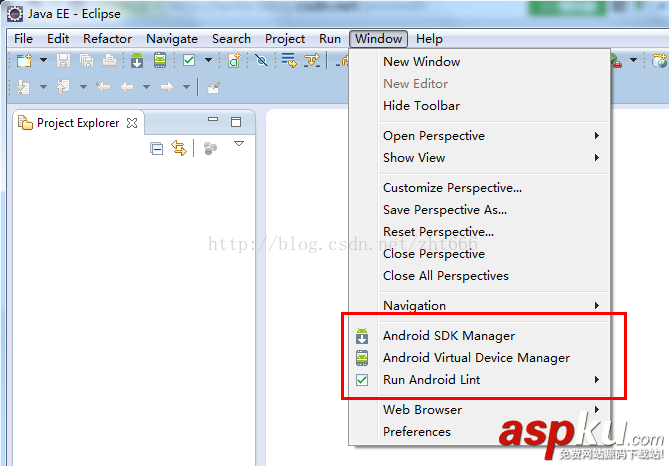This screenshot has height=466, width=669.
Task: Click the grayed spheres icon in Project Explorer
Action: pyautogui.click(x=210, y=149)
